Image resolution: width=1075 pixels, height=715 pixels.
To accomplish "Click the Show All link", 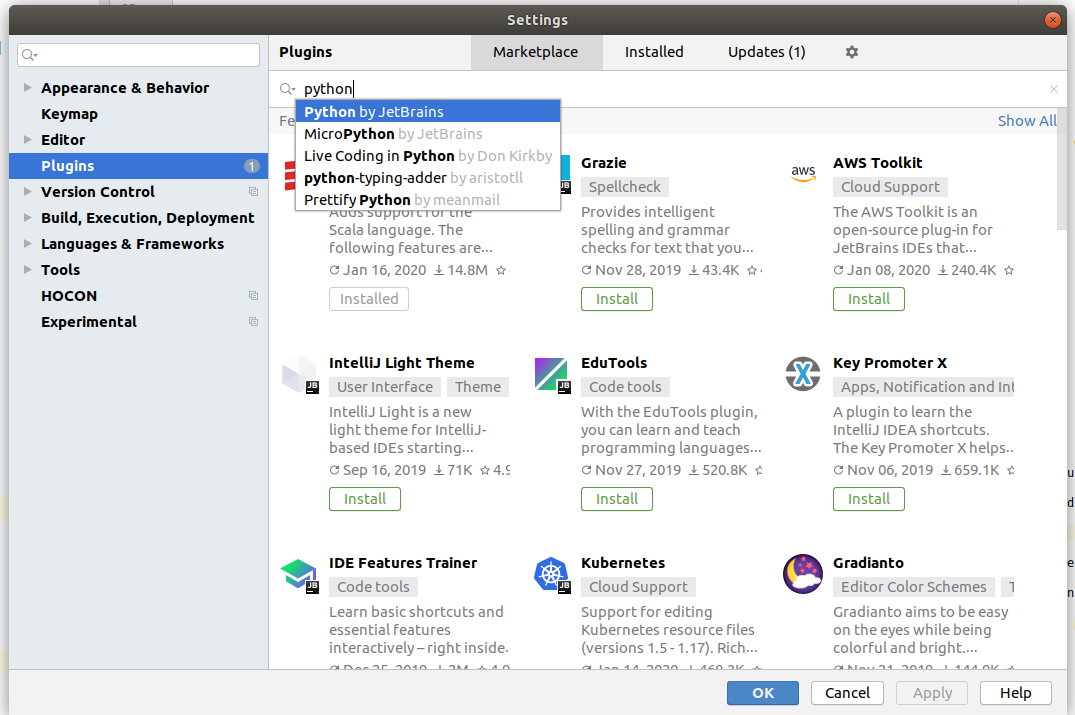I will 1026,121.
